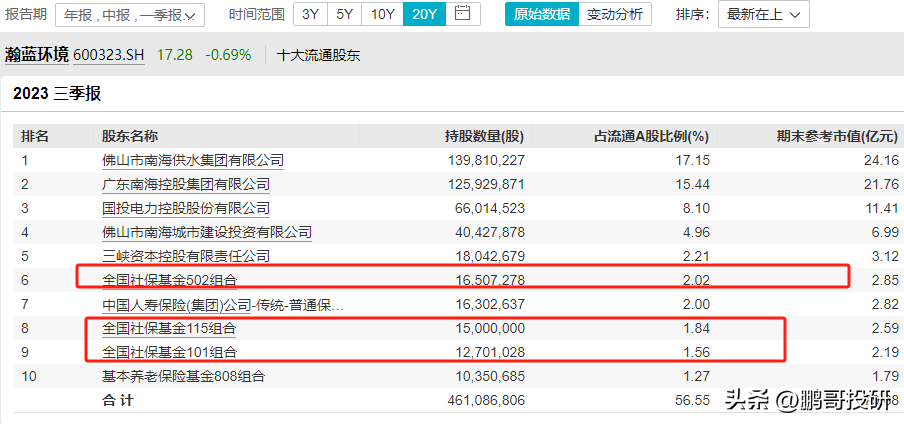904x424 pixels.
Task: Click market value 11.41
Action: [883, 208]
